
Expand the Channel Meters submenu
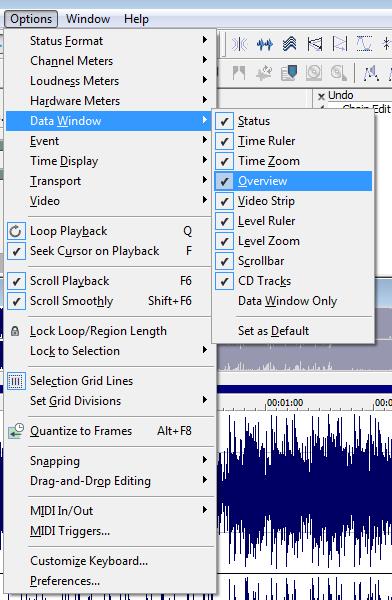[108, 61]
